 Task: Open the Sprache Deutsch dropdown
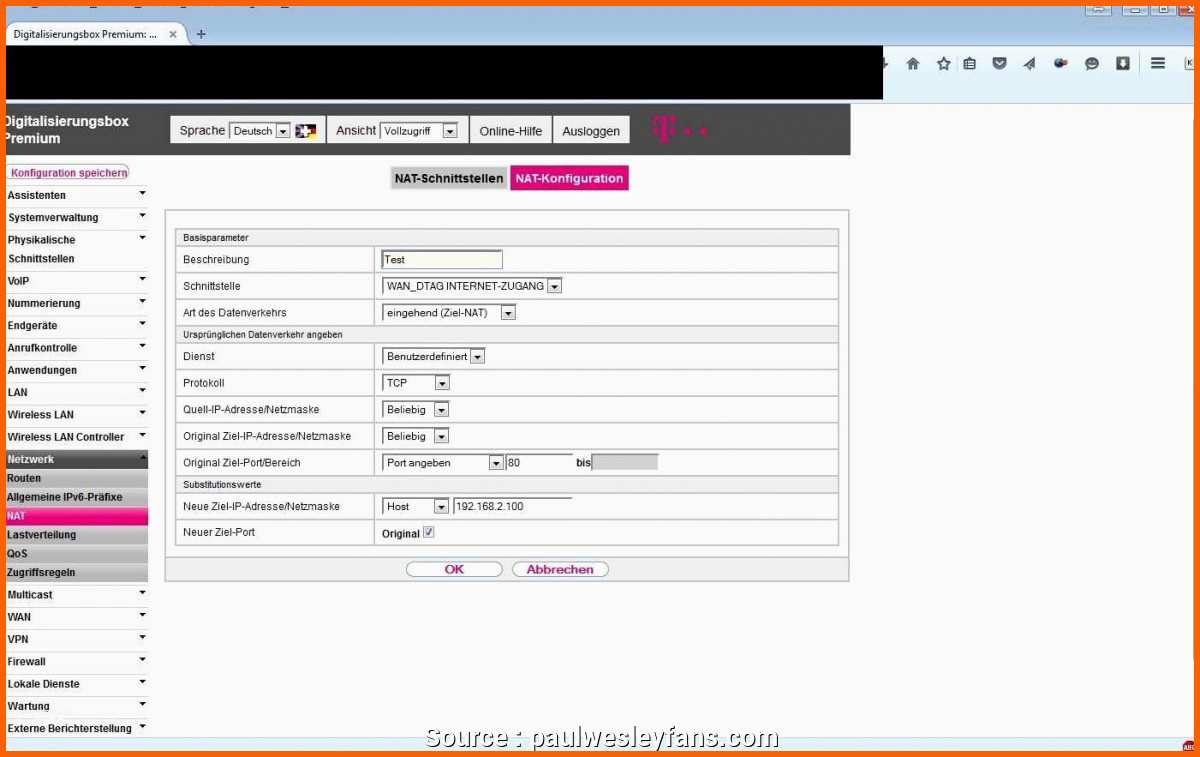tap(259, 131)
